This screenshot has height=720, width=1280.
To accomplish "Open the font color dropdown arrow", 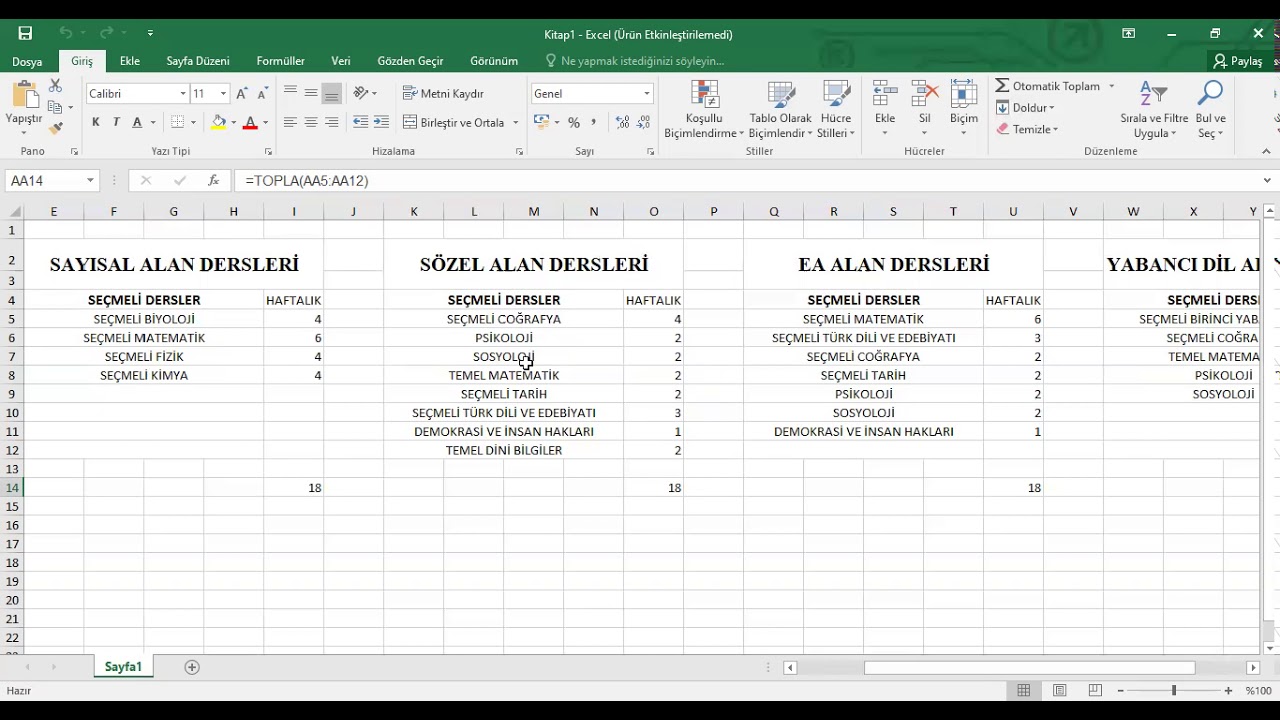I will click(x=265, y=123).
